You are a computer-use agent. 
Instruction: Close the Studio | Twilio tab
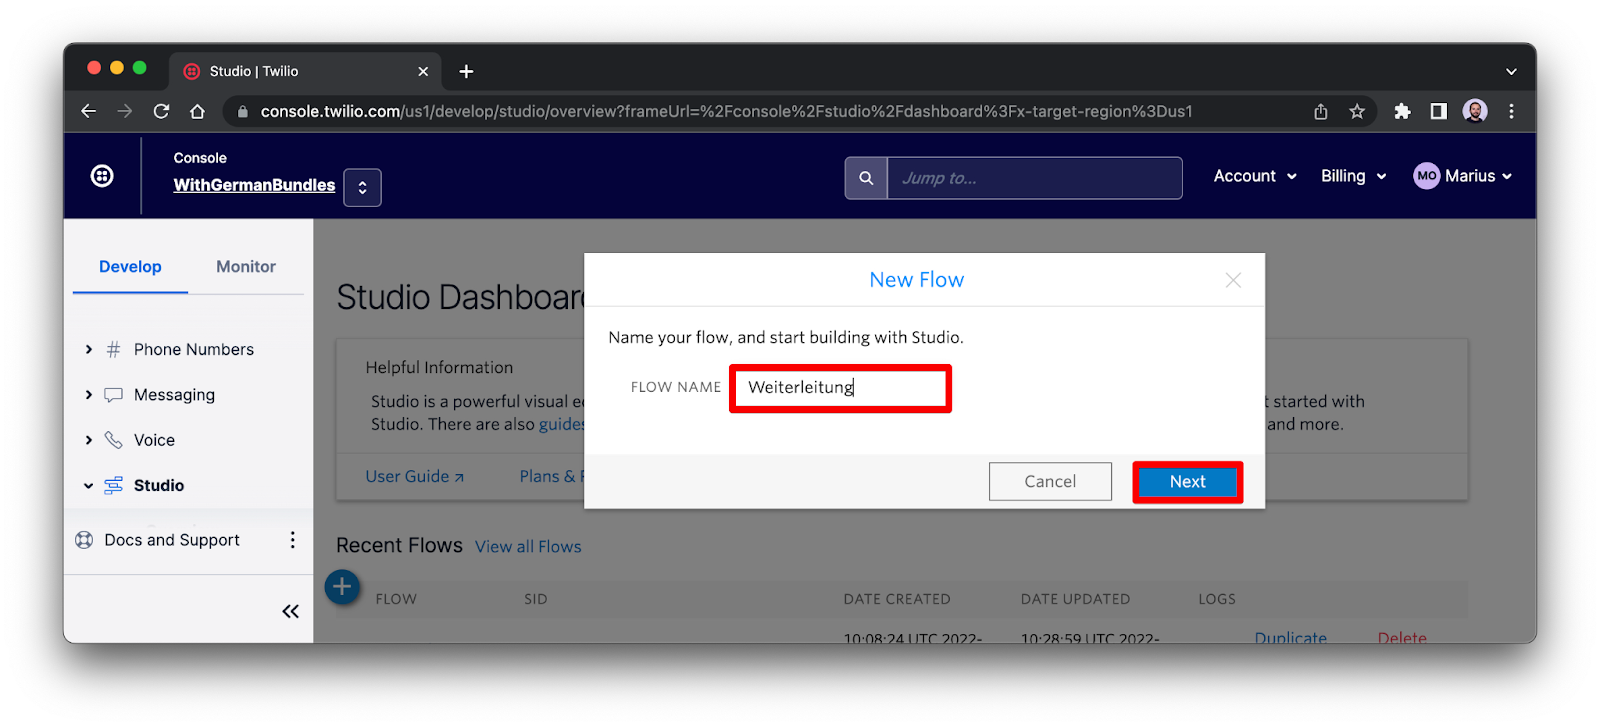(423, 71)
